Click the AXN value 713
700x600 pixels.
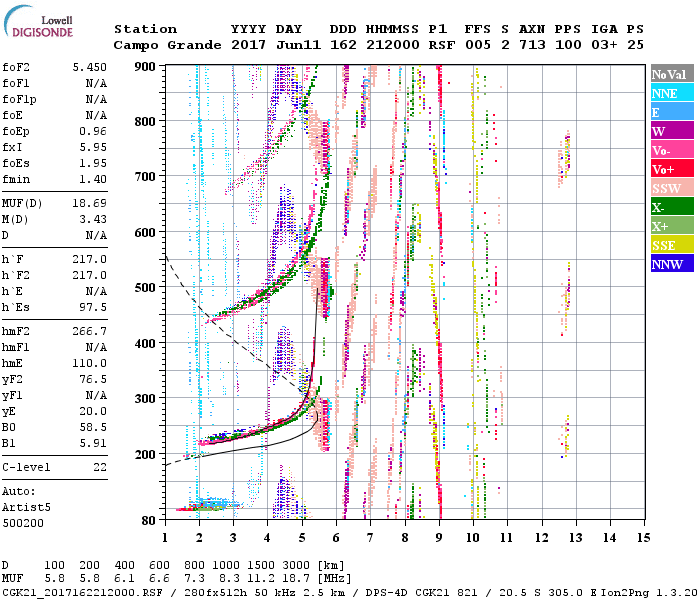point(532,46)
